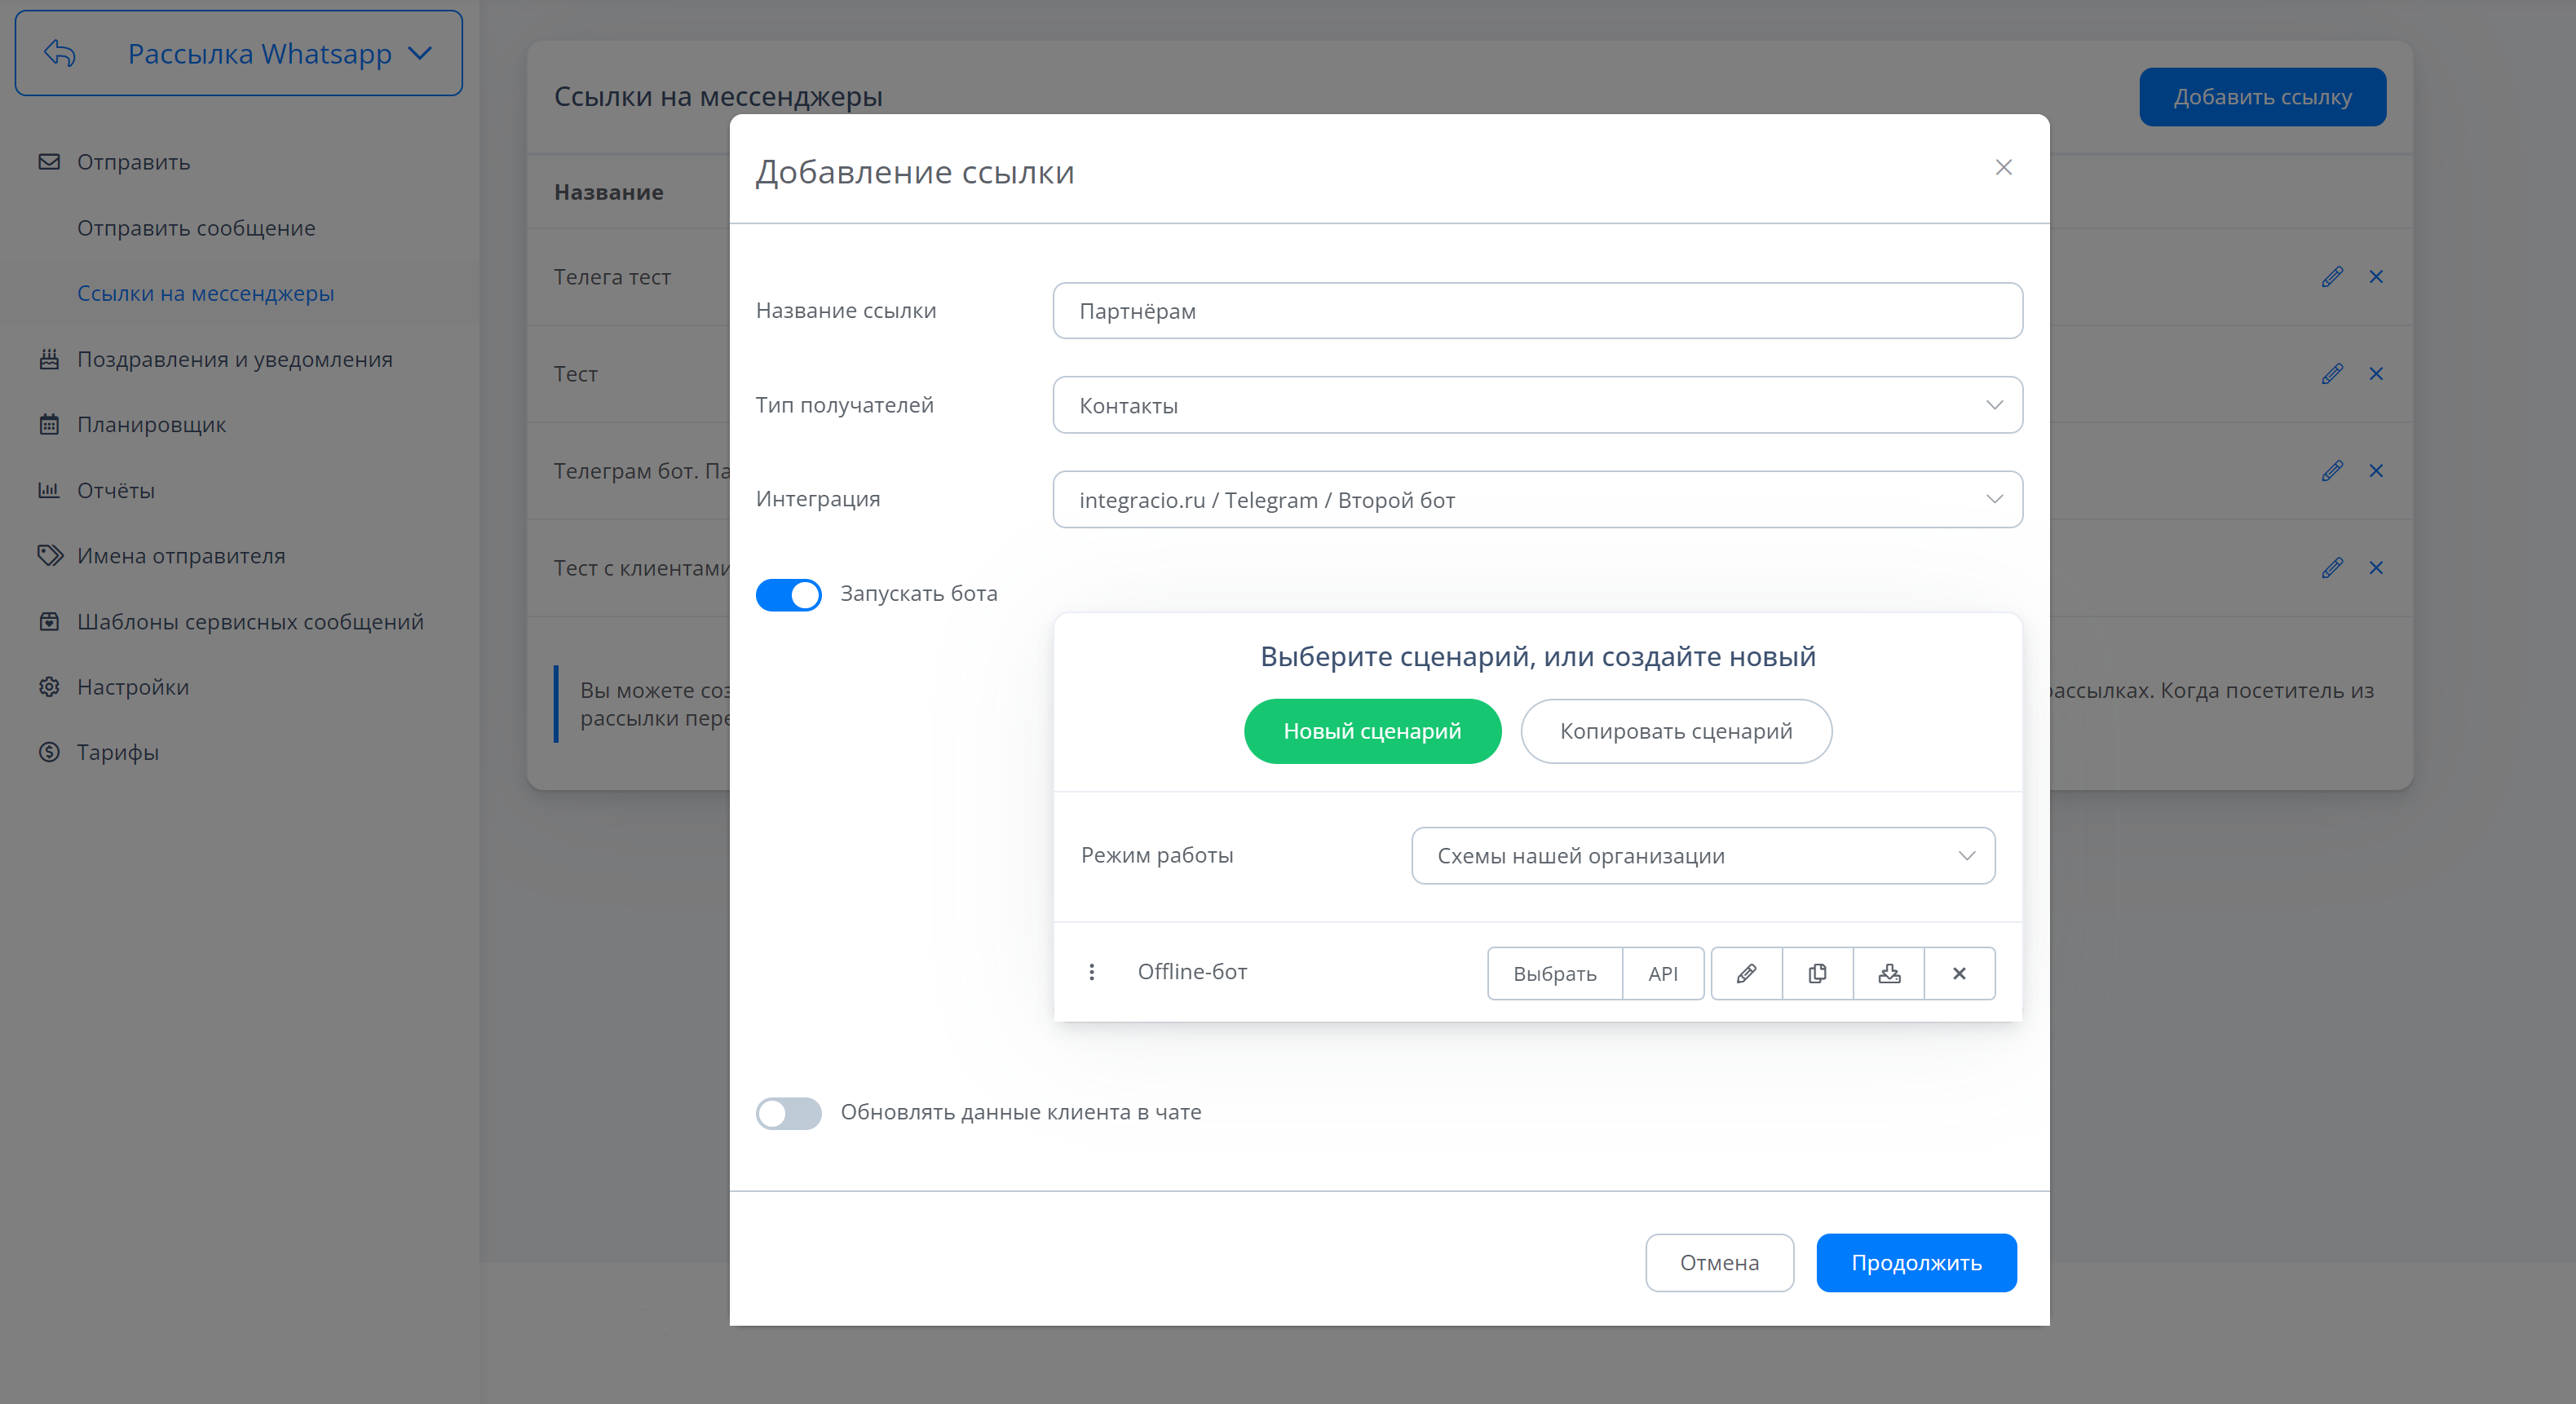The height and width of the screenshot is (1404, 2576).
Task: Click the pencil edit icon for Offline-бот
Action: (x=1746, y=973)
